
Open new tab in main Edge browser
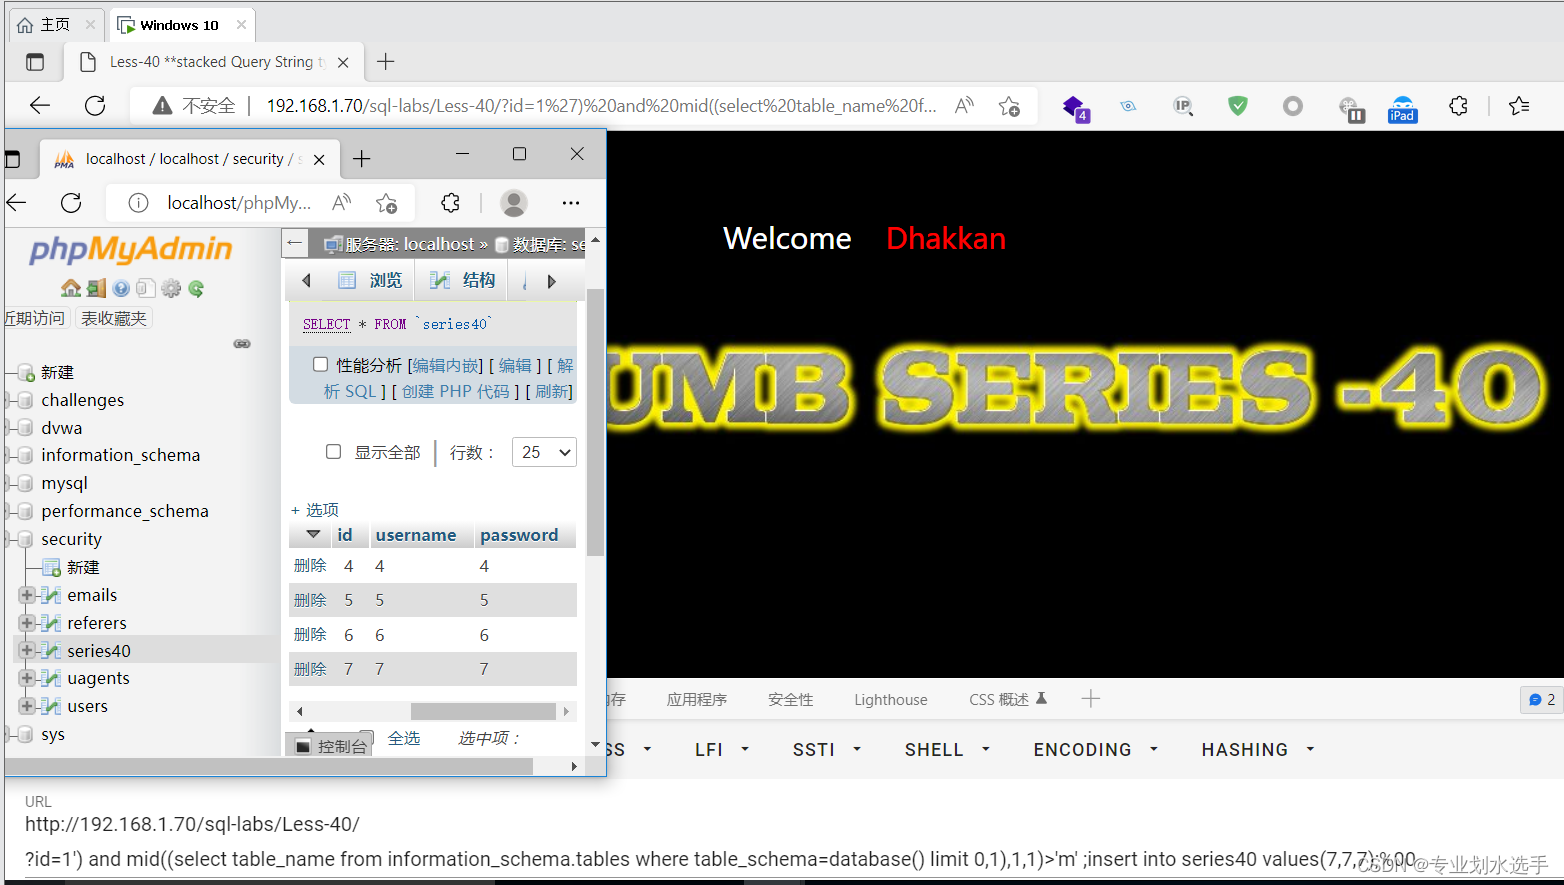click(x=386, y=62)
